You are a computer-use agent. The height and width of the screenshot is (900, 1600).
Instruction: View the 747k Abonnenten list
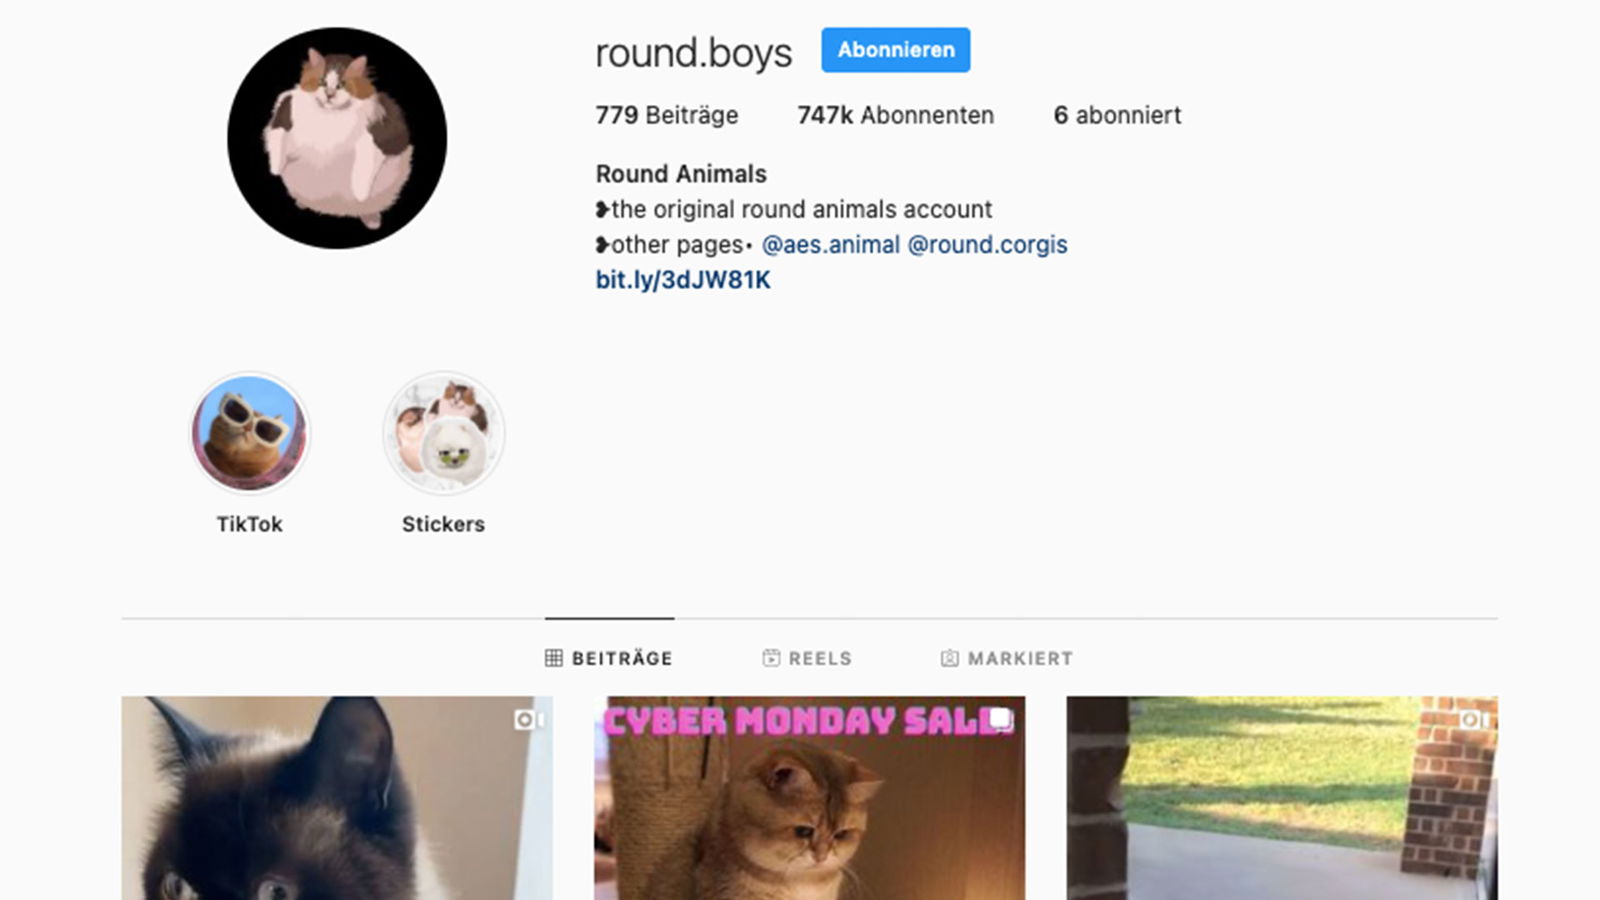click(x=895, y=115)
